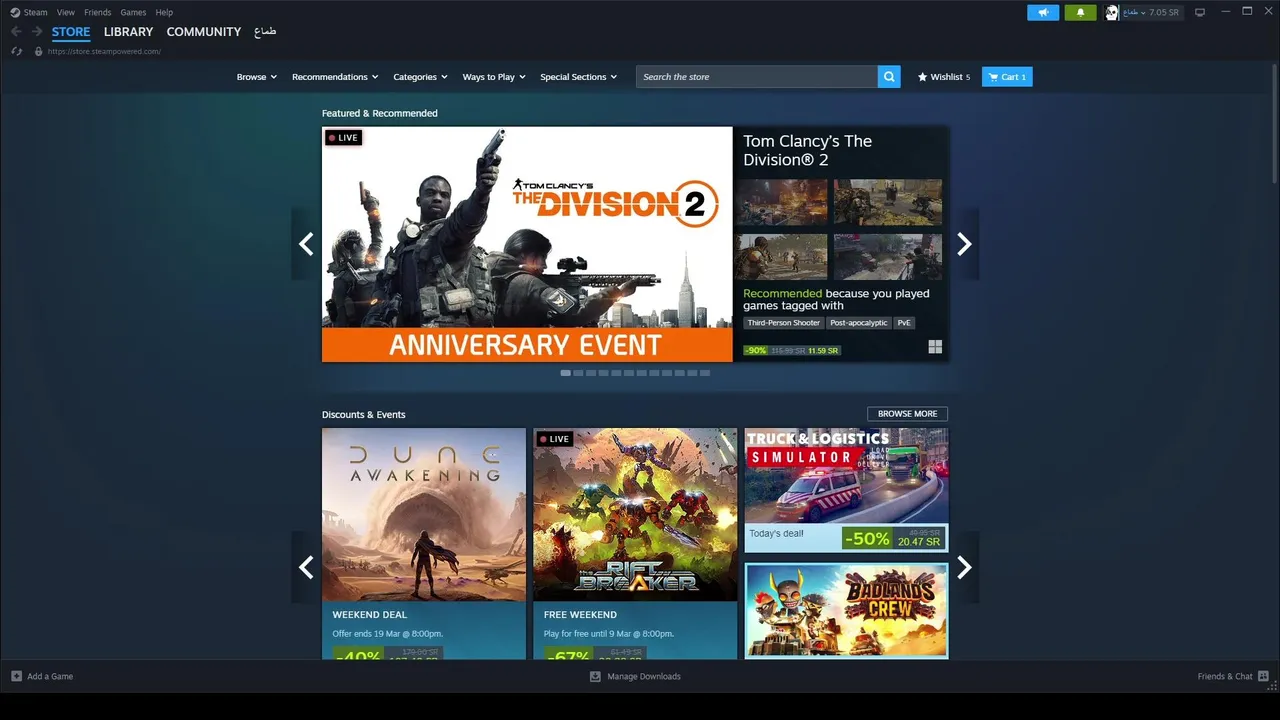1280x720 pixels.
Task: Click the Add a Game plus icon
Action: (x=16, y=676)
